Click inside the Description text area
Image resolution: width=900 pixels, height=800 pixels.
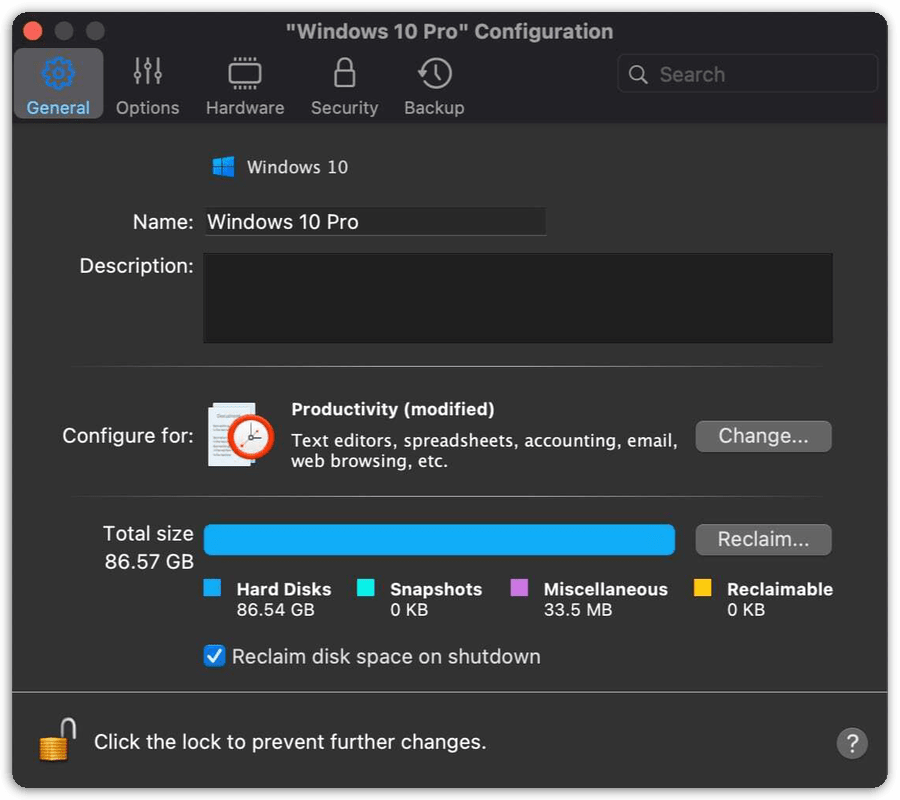point(518,298)
